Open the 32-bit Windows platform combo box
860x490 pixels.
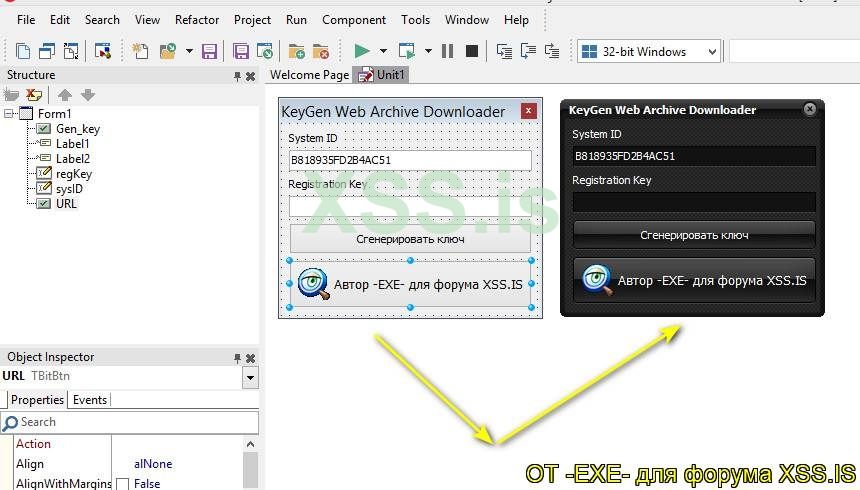click(x=649, y=52)
